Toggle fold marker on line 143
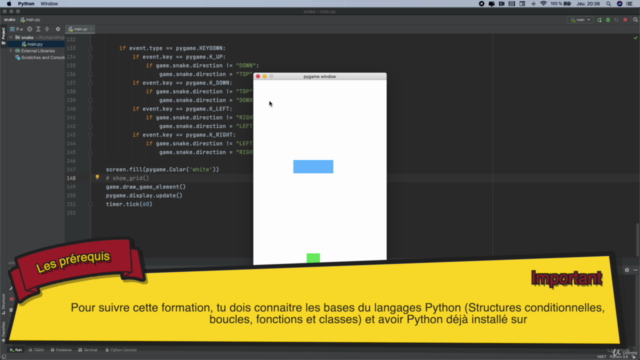The image size is (640, 360). point(90,135)
